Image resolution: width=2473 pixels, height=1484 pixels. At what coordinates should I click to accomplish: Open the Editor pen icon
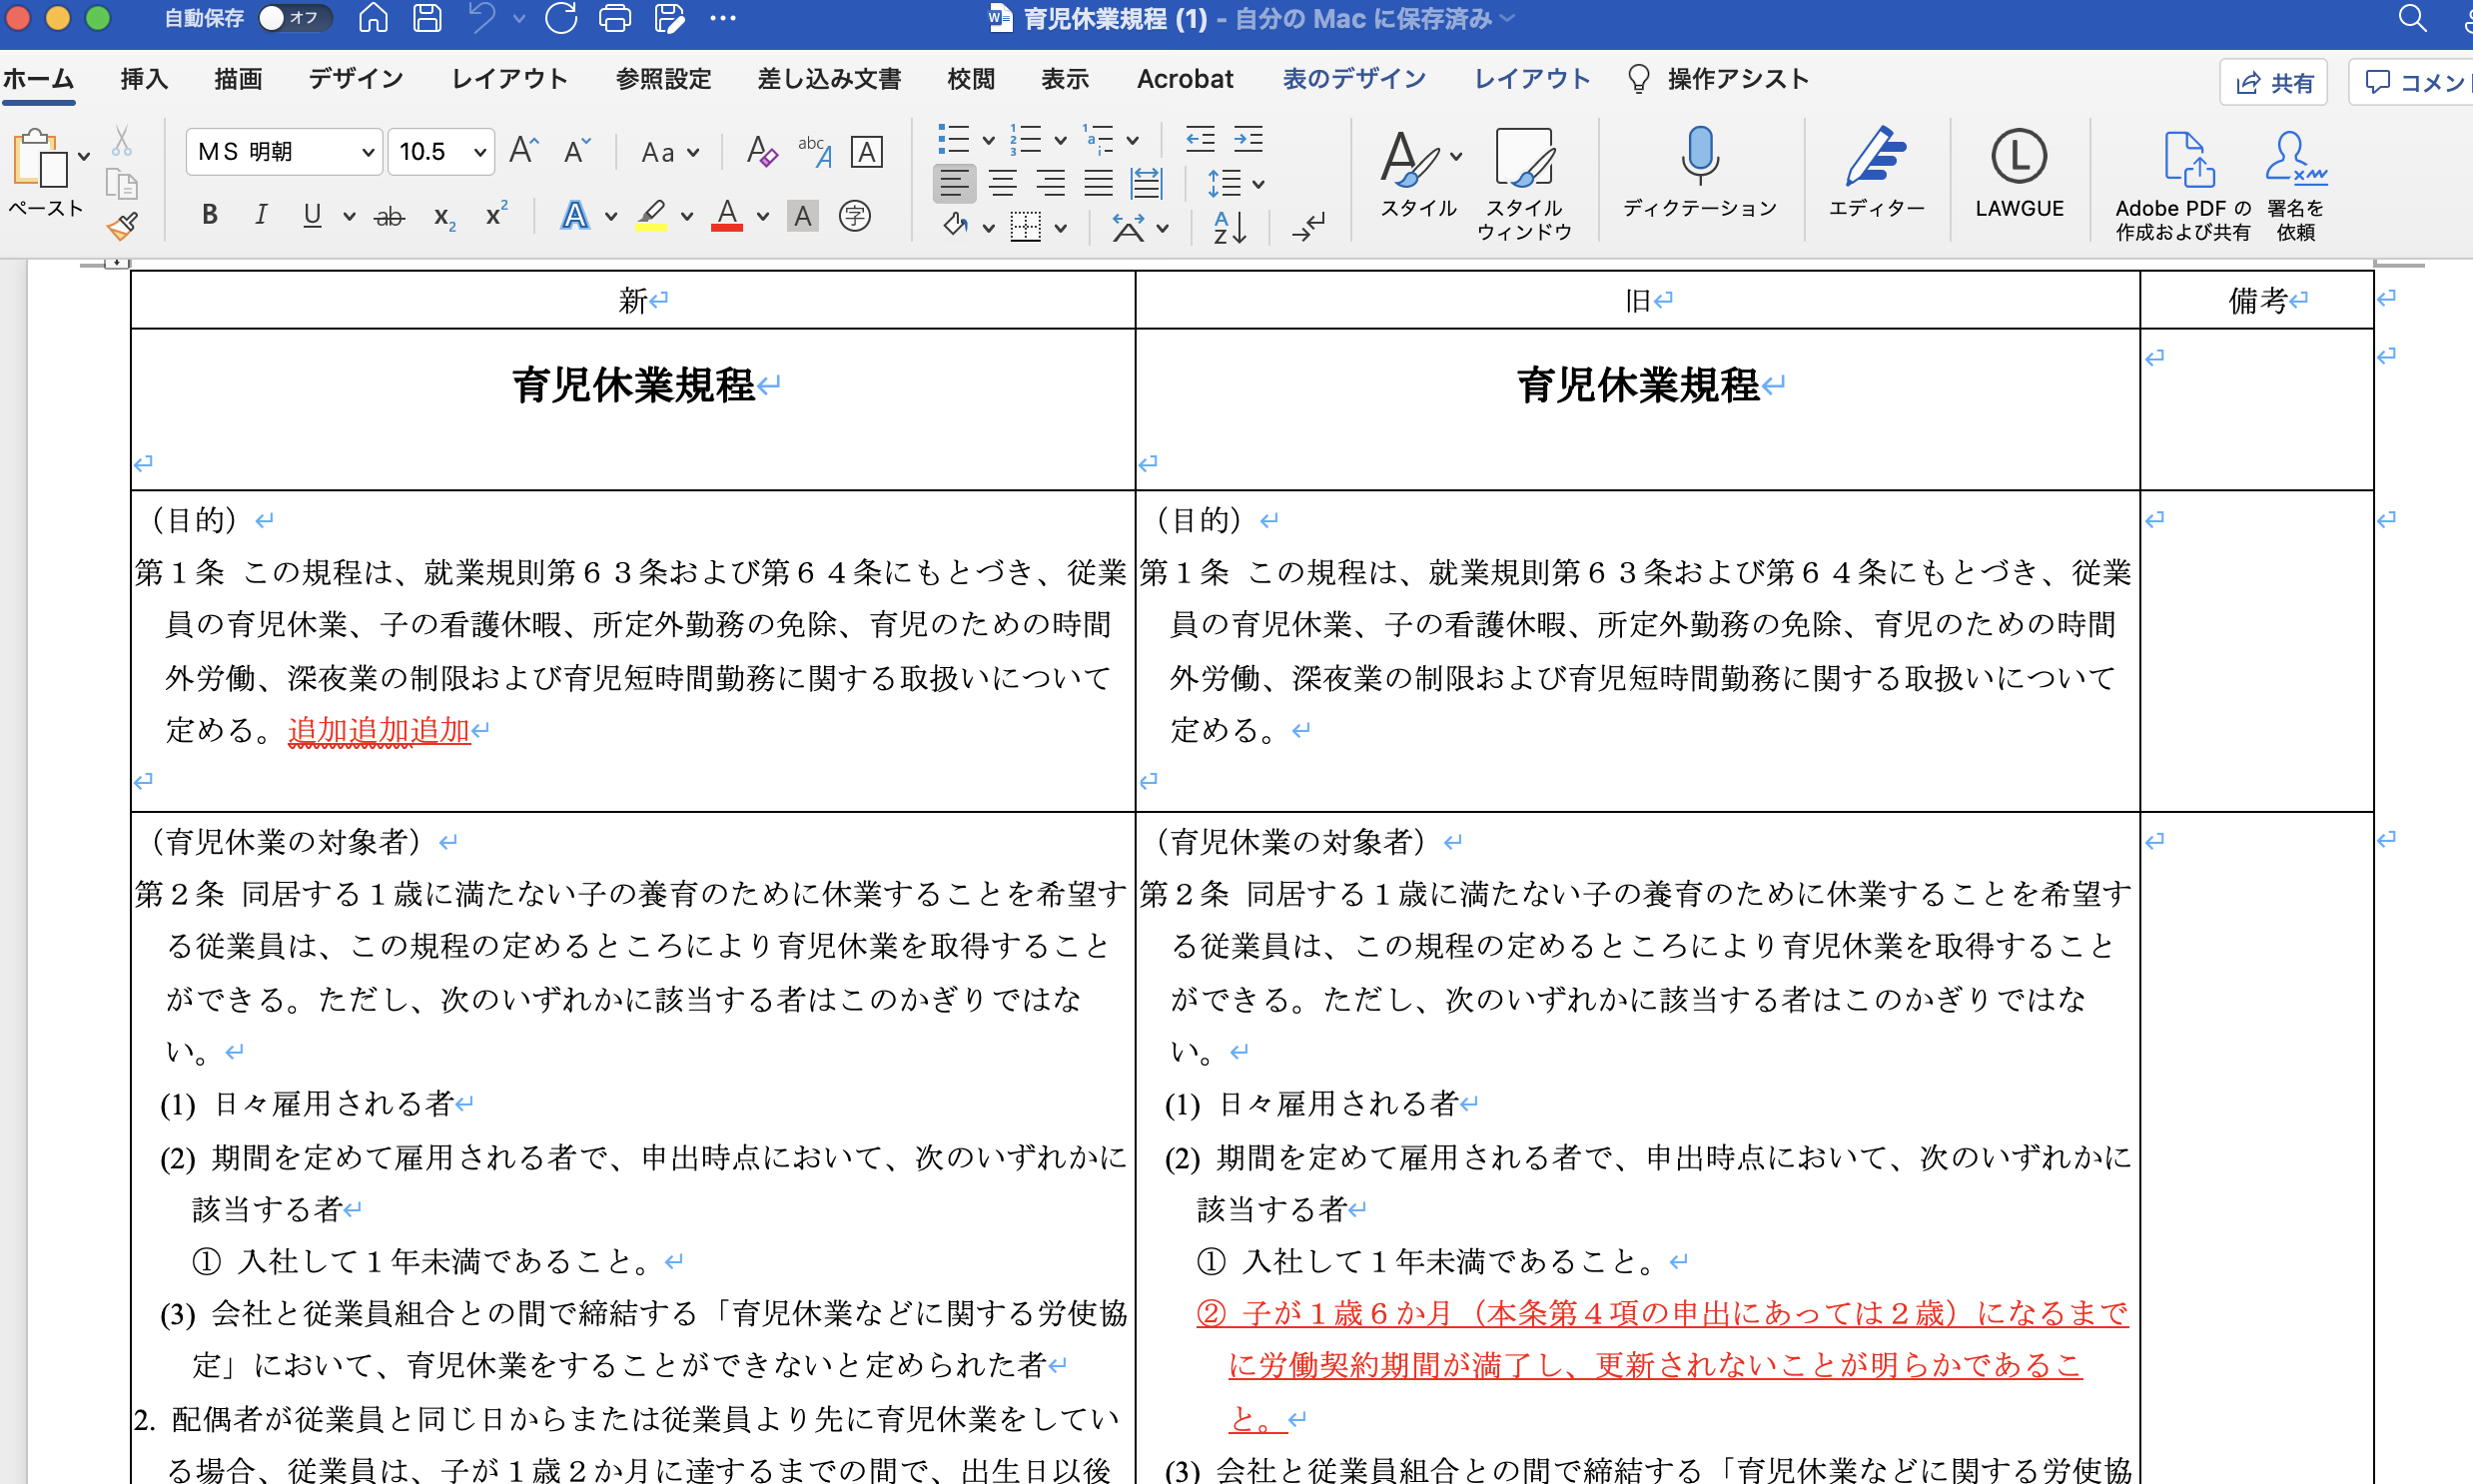pyautogui.click(x=1875, y=157)
